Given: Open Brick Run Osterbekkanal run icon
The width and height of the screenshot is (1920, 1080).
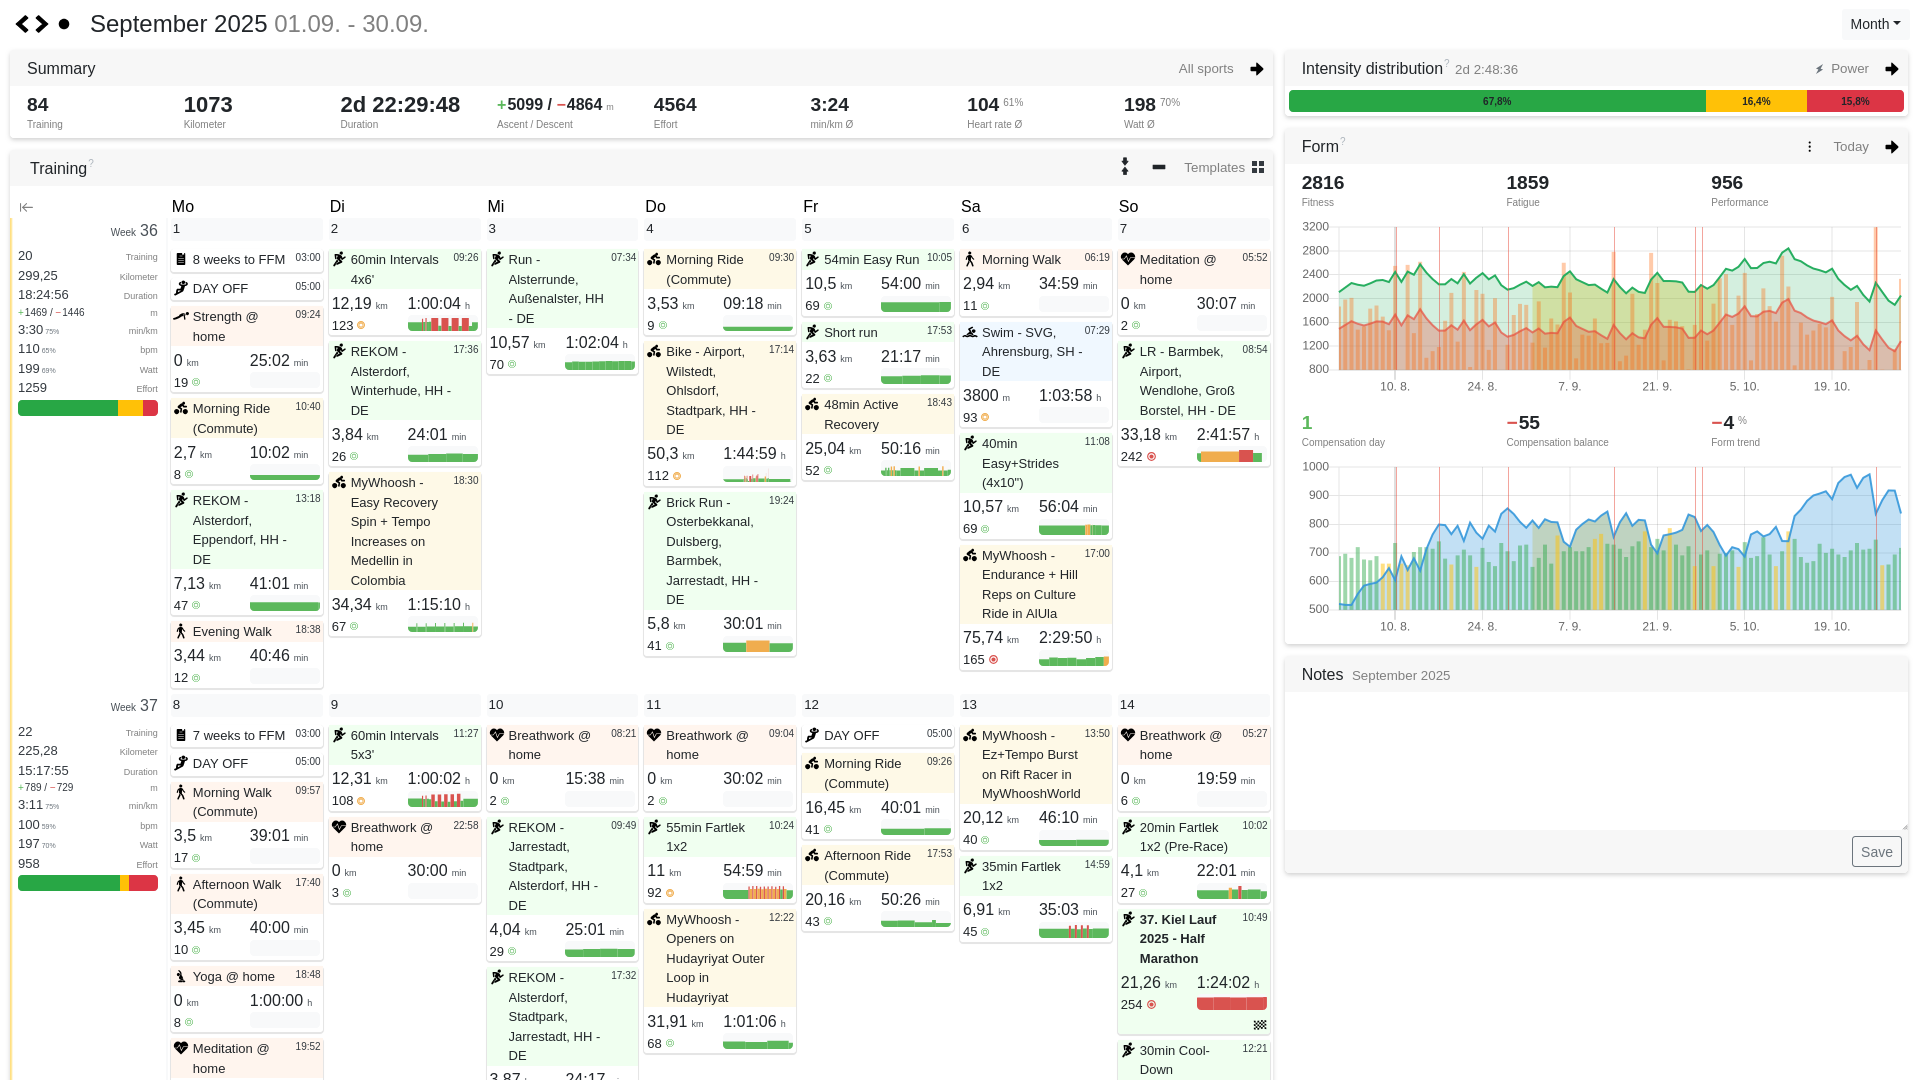Looking at the screenshot, I should pos(654,503).
